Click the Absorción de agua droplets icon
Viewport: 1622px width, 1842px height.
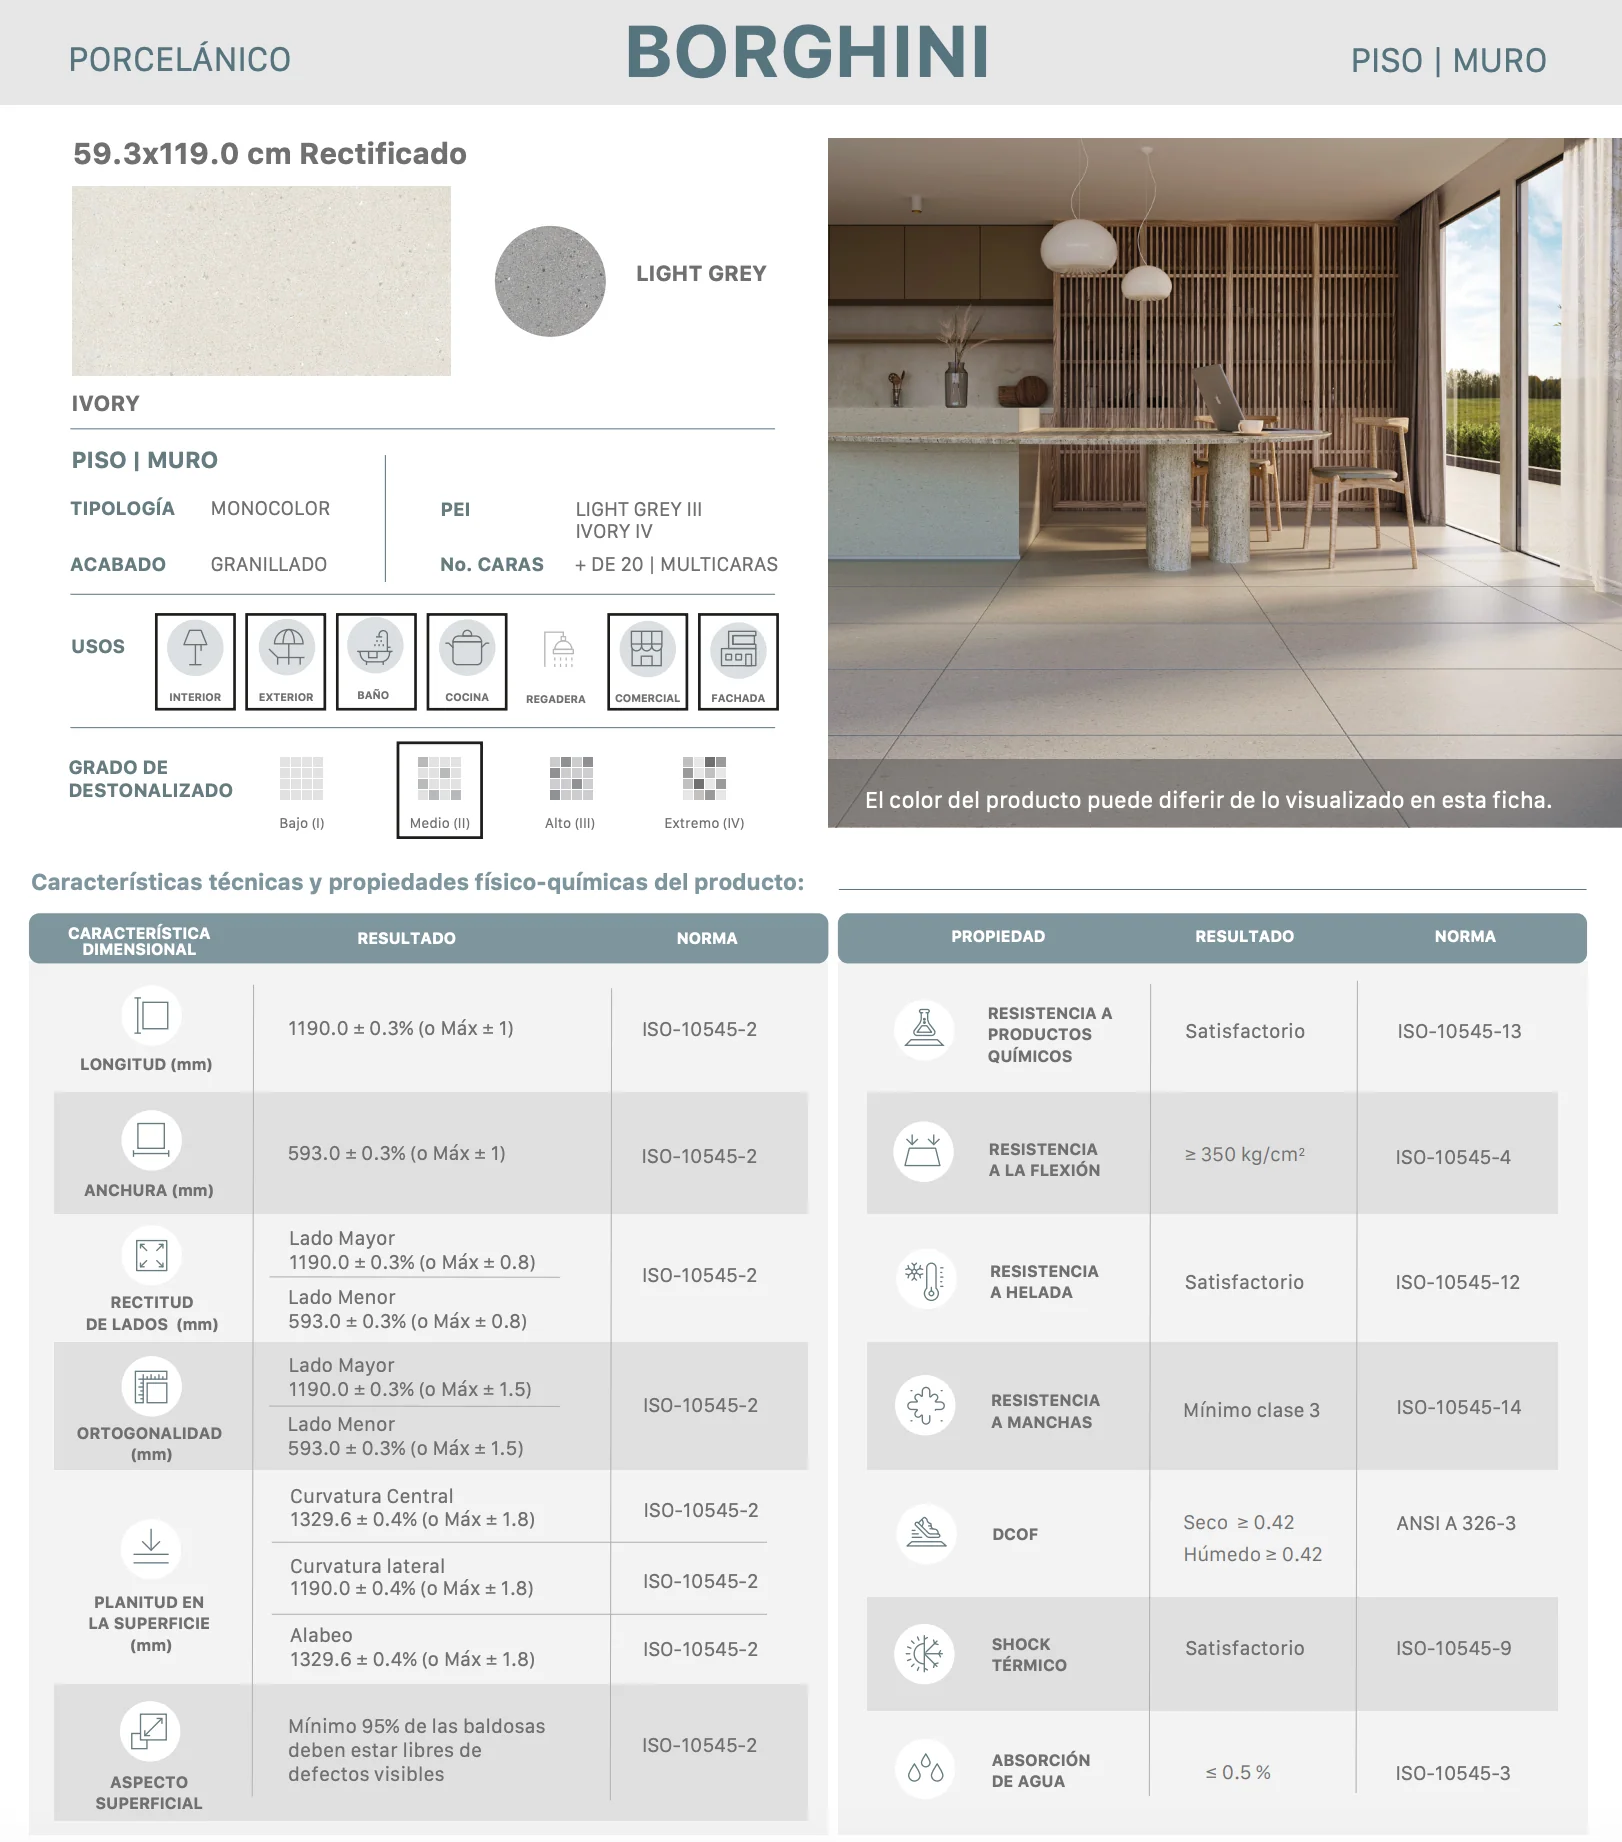925,1769
